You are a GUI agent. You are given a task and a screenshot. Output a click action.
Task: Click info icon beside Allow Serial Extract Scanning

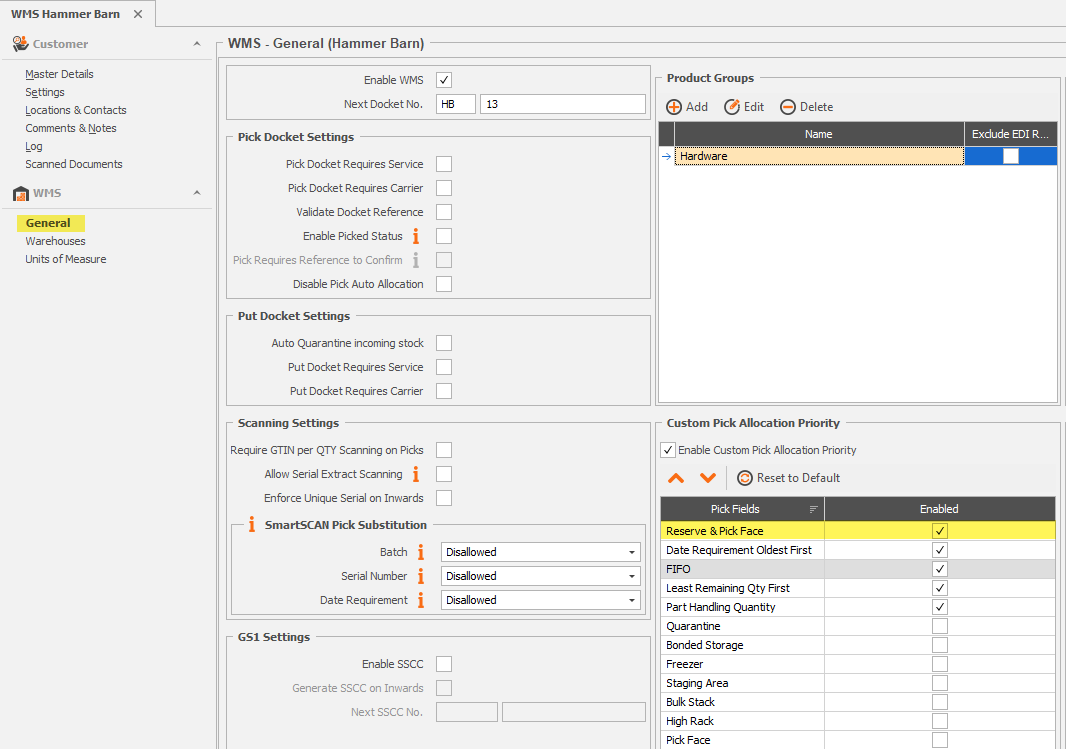coord(416,474)
